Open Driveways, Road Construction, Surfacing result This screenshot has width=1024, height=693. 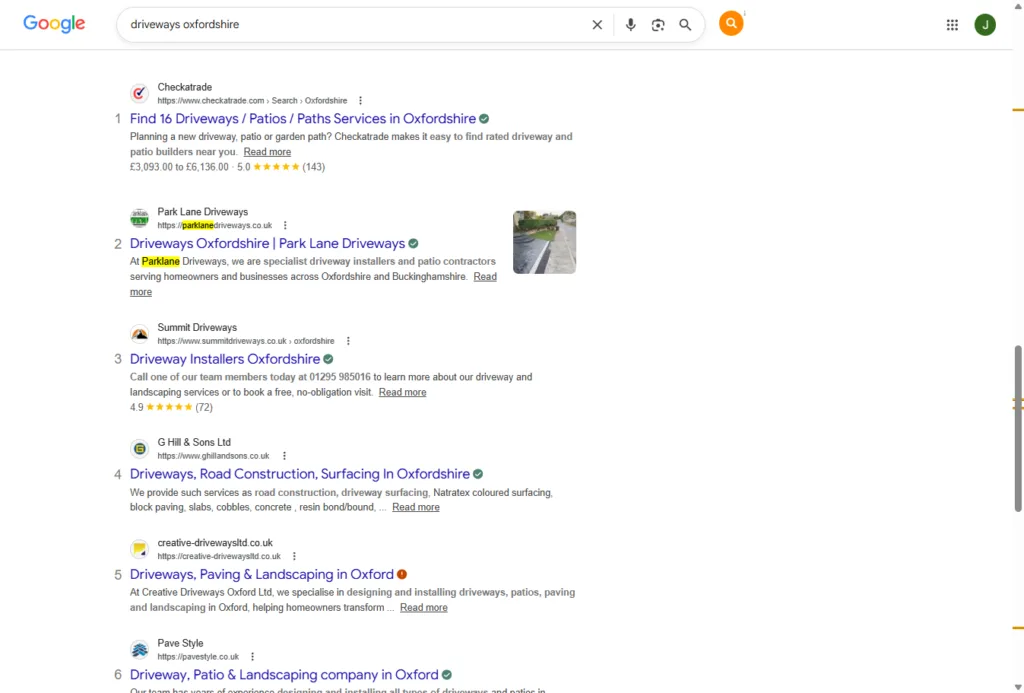300,474
